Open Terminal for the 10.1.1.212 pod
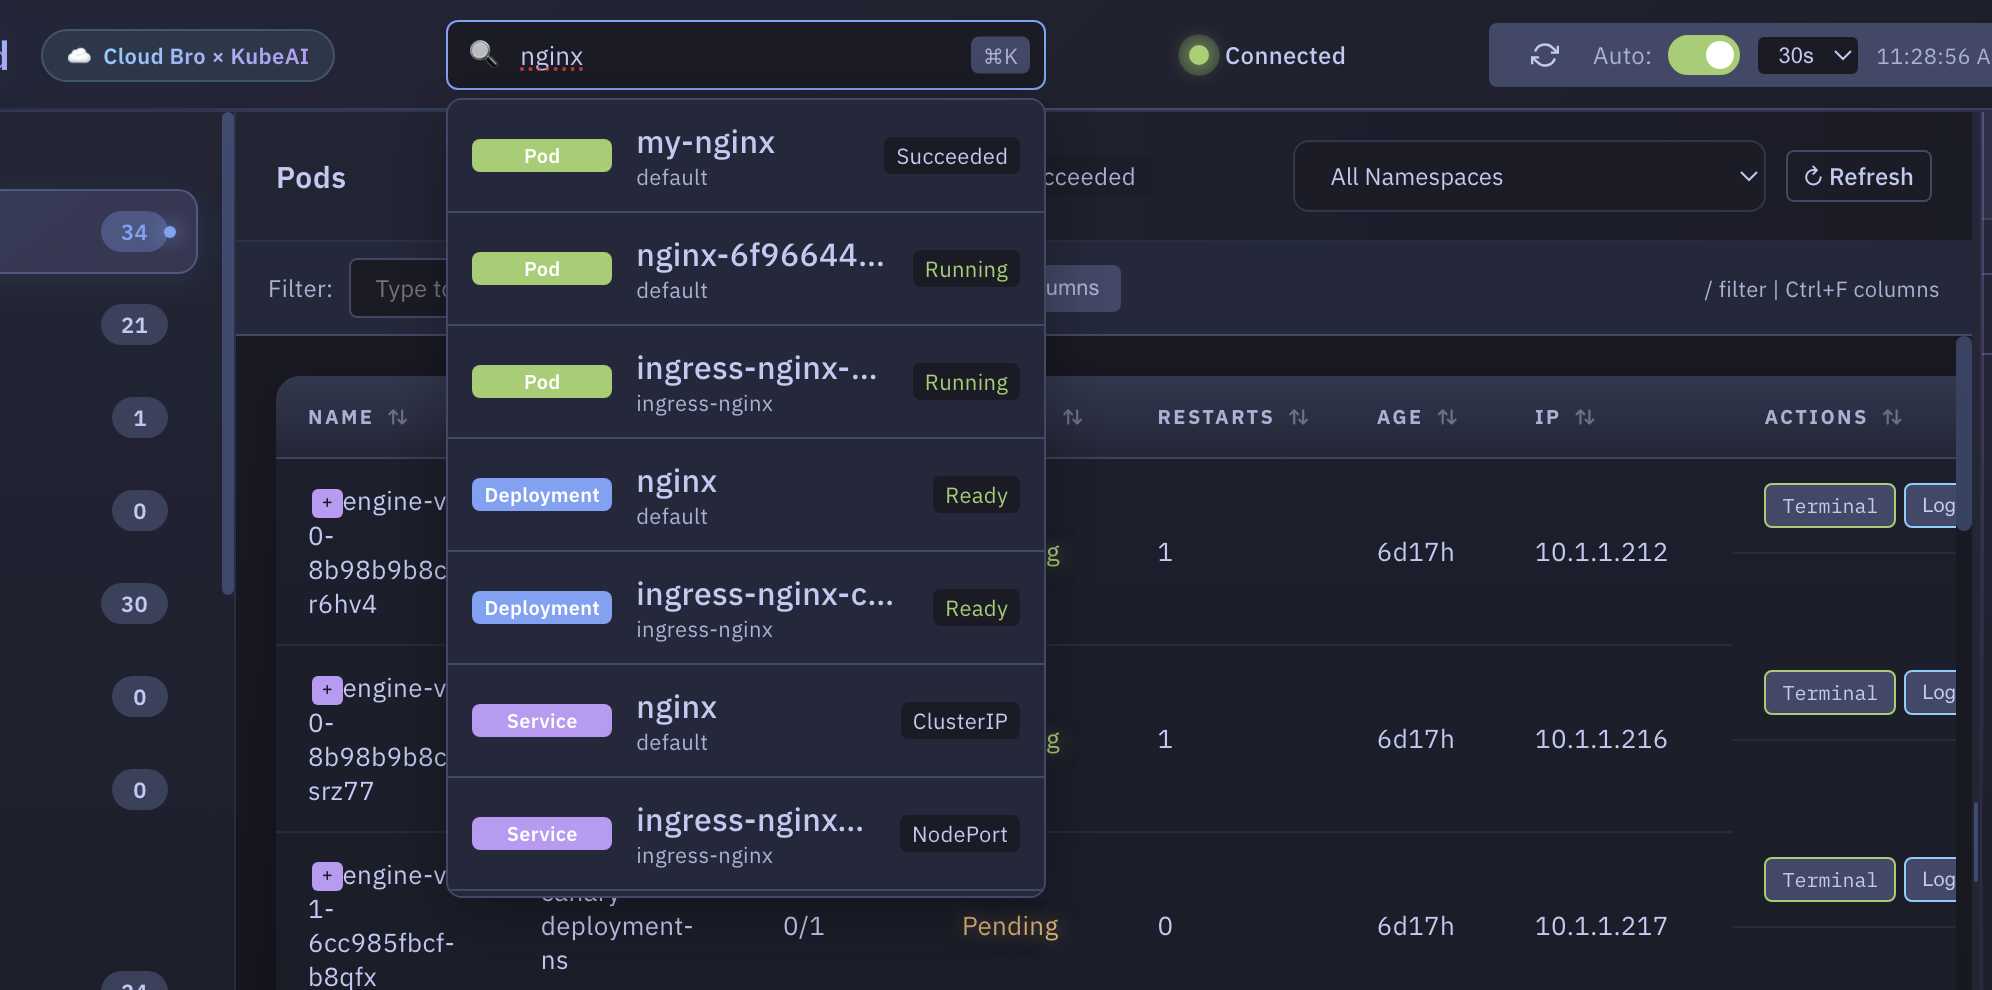This screenshot has width=1992, height=990. (x=1828, y=506)
